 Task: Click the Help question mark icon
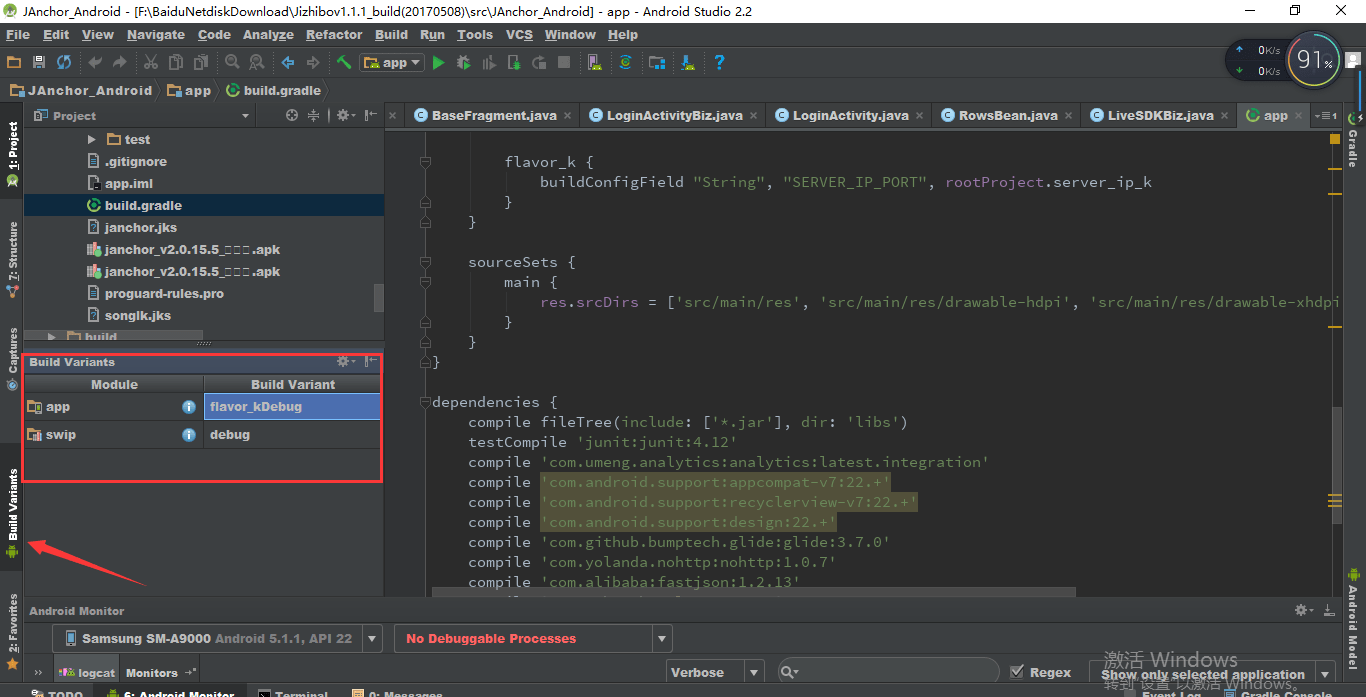(x=718, y=61)
